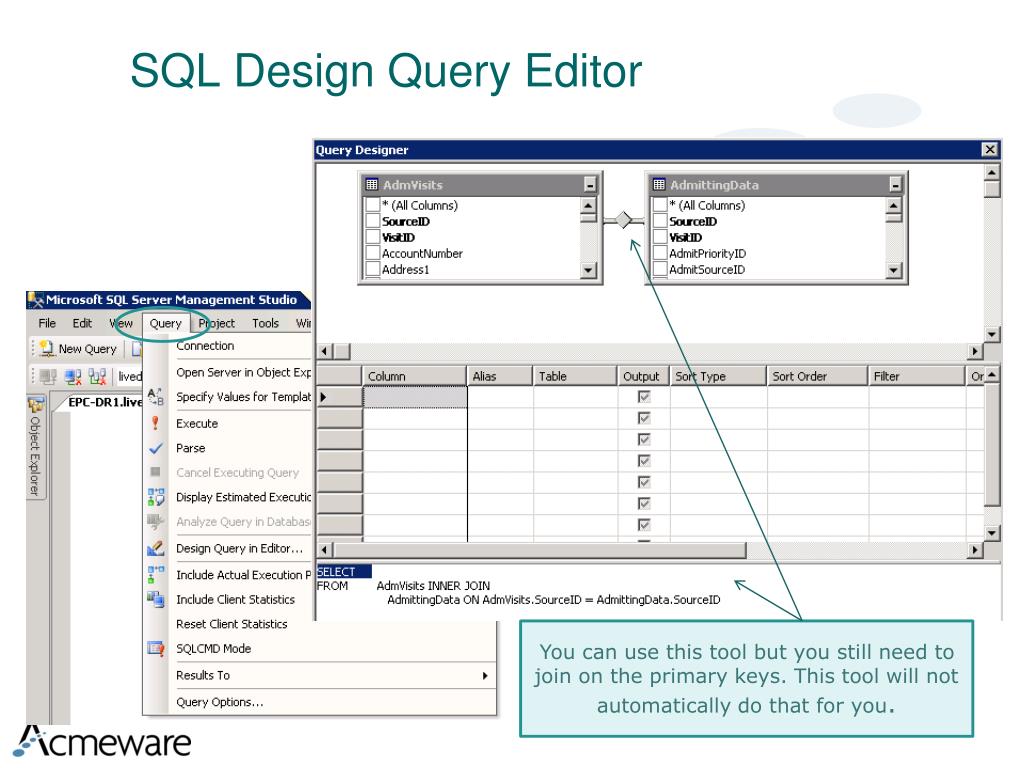Enable SQLCMD Mode

214,649
